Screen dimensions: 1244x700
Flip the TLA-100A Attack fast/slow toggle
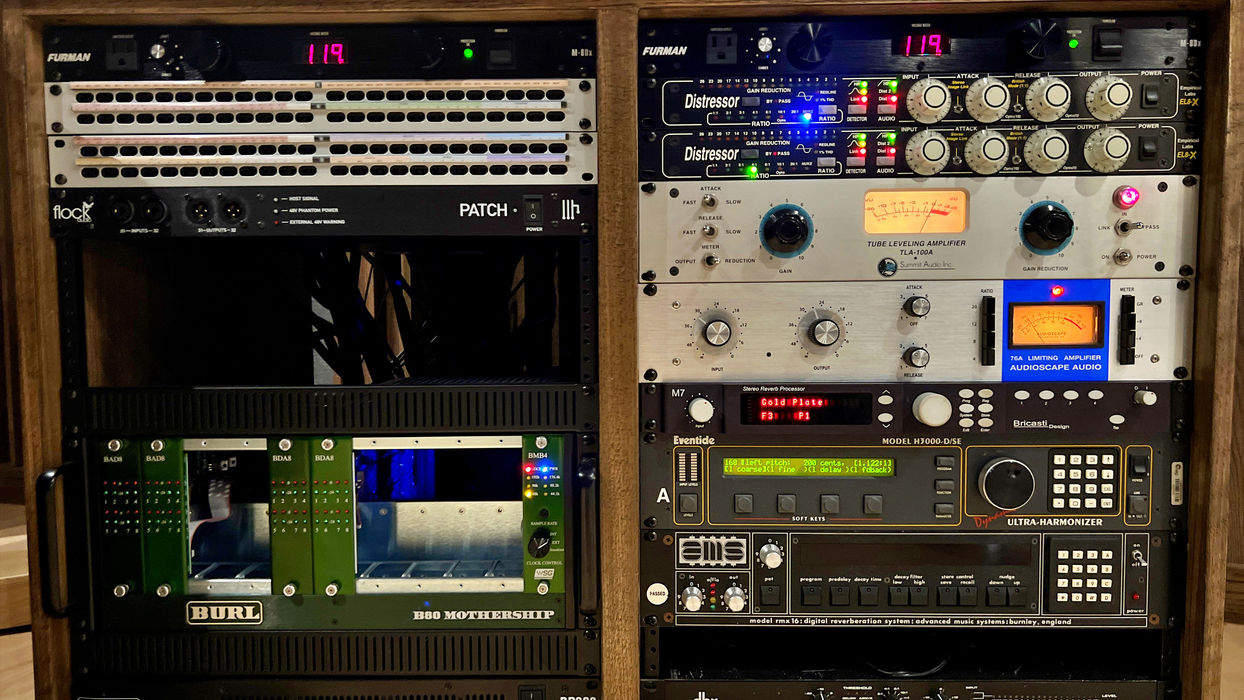tap(710, 202)
